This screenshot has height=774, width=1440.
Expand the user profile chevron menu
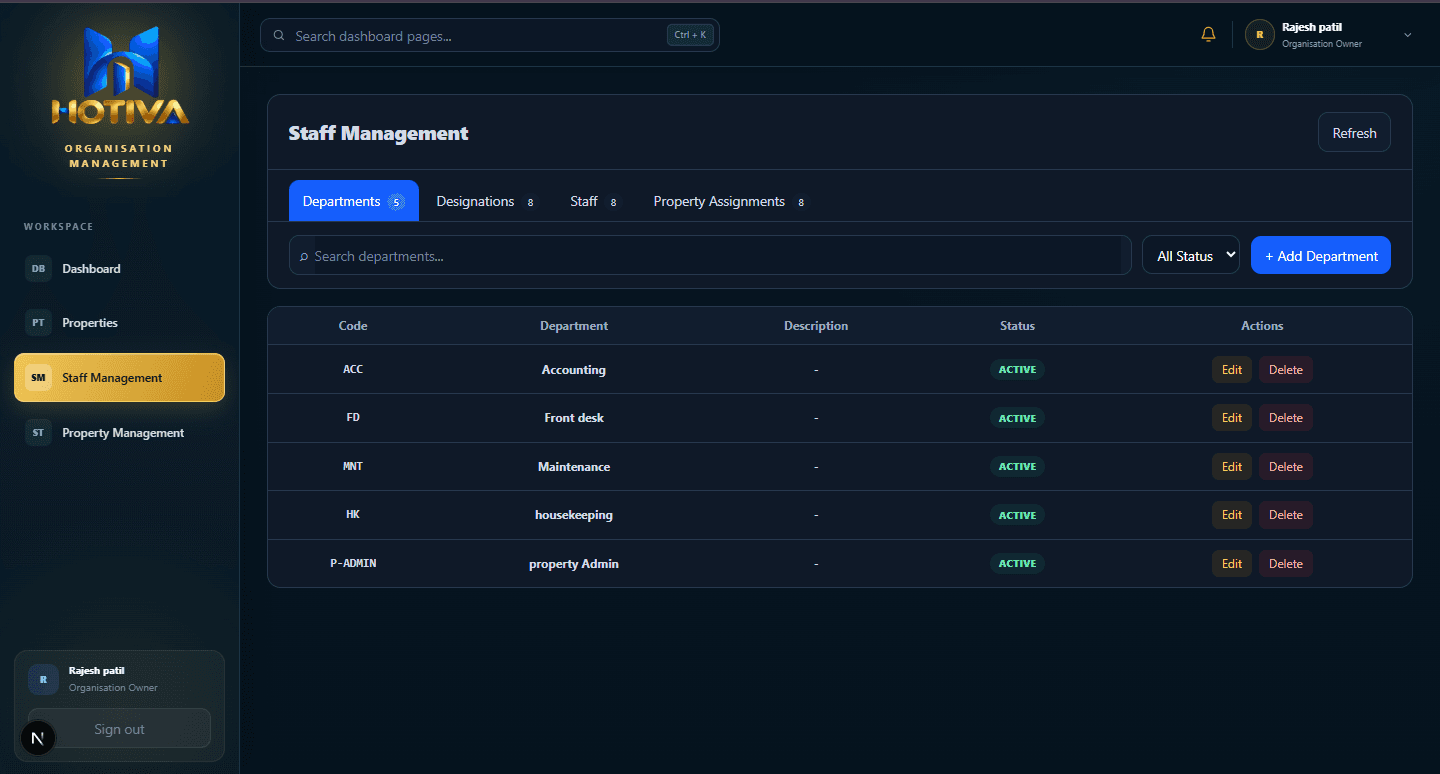click(1408, 35)
